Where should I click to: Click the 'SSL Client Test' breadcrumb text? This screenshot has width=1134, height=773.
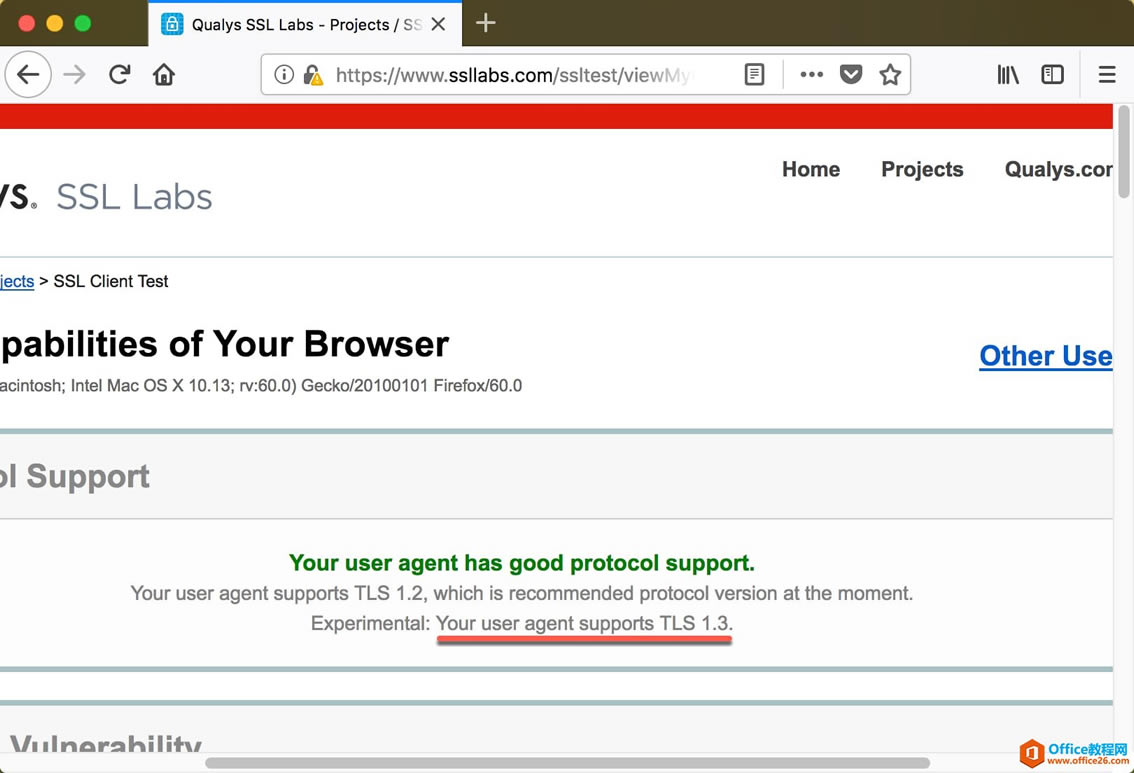pyautogui.click(x=111, y=281)
